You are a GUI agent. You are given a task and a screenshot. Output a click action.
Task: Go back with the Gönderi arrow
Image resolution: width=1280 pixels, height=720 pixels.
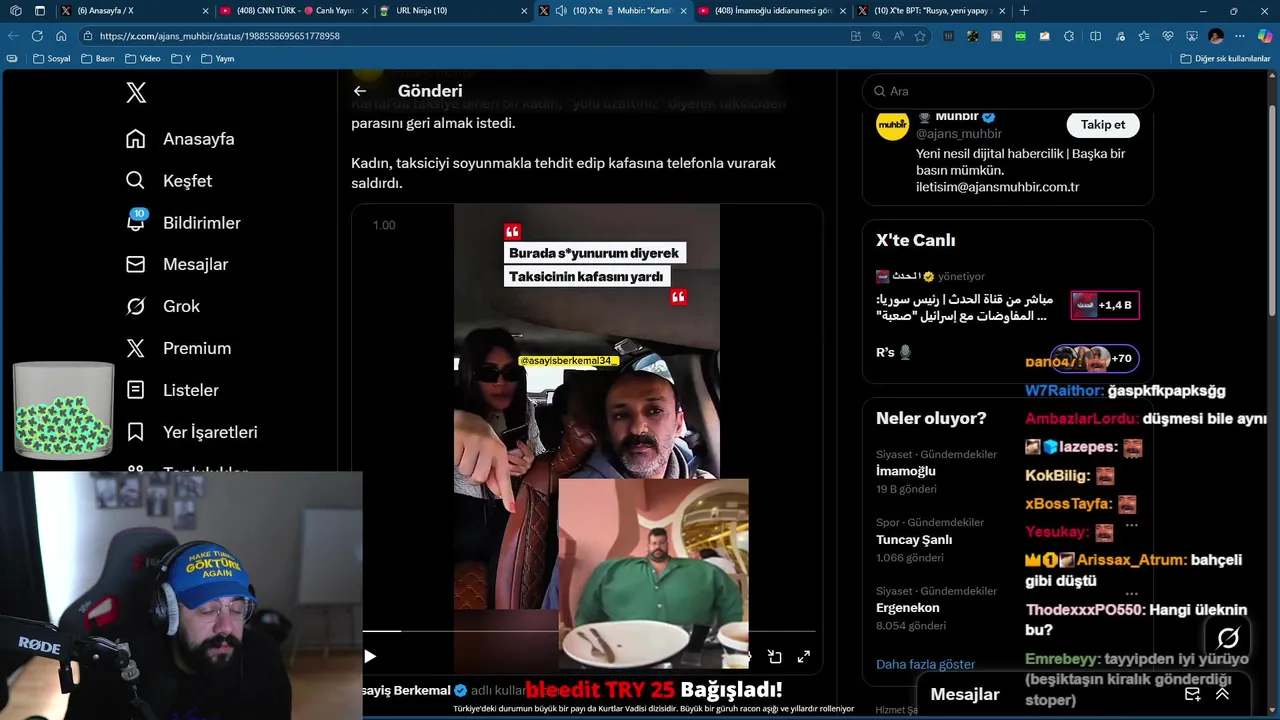tap(360, 91)
